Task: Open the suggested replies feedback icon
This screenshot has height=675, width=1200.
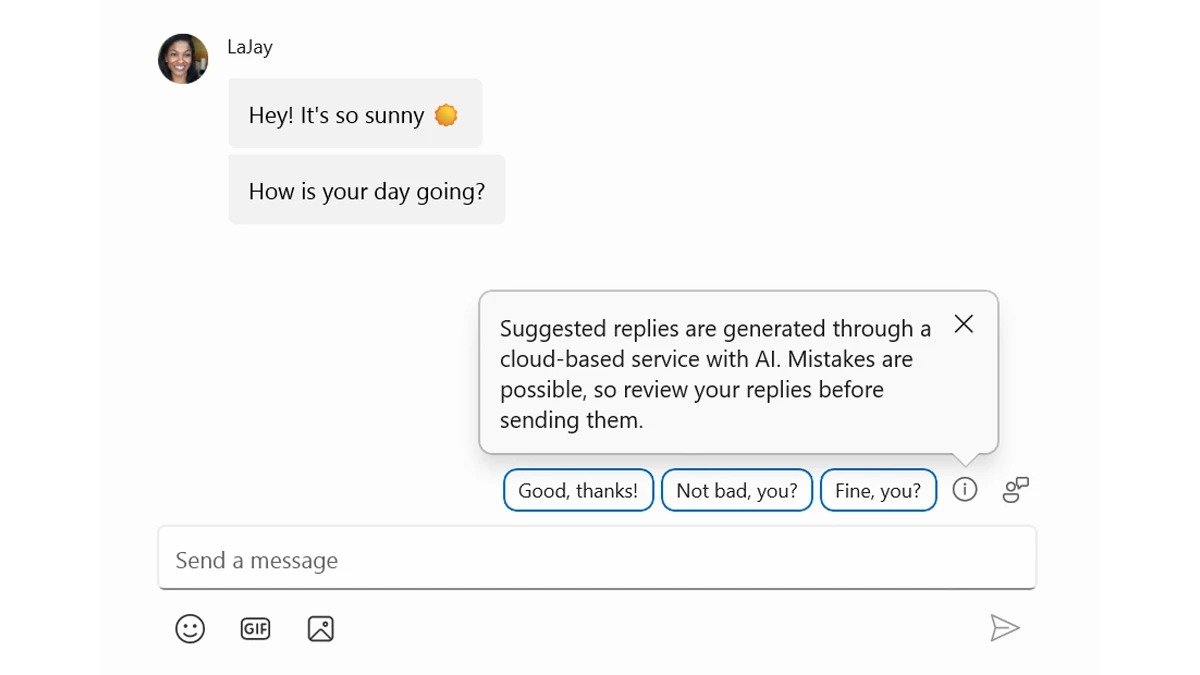Action: click(1016, 490)
